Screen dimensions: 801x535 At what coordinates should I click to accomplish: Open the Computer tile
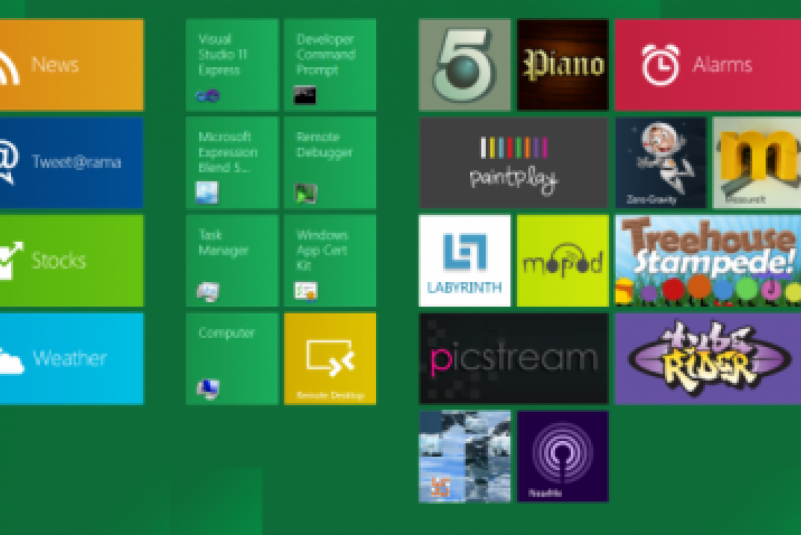tap(232, 359)
